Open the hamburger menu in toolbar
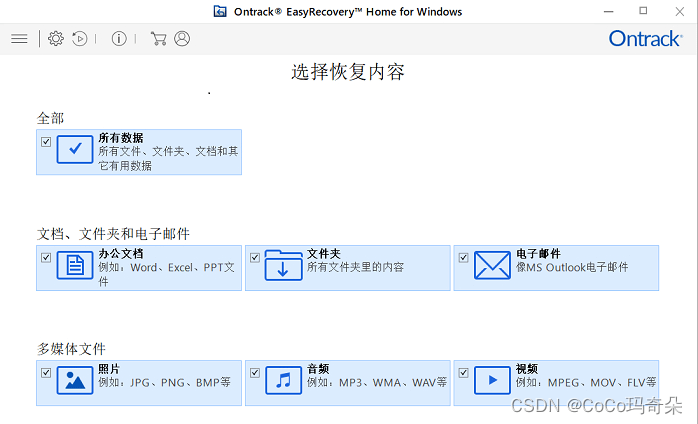 coord(19,39)
